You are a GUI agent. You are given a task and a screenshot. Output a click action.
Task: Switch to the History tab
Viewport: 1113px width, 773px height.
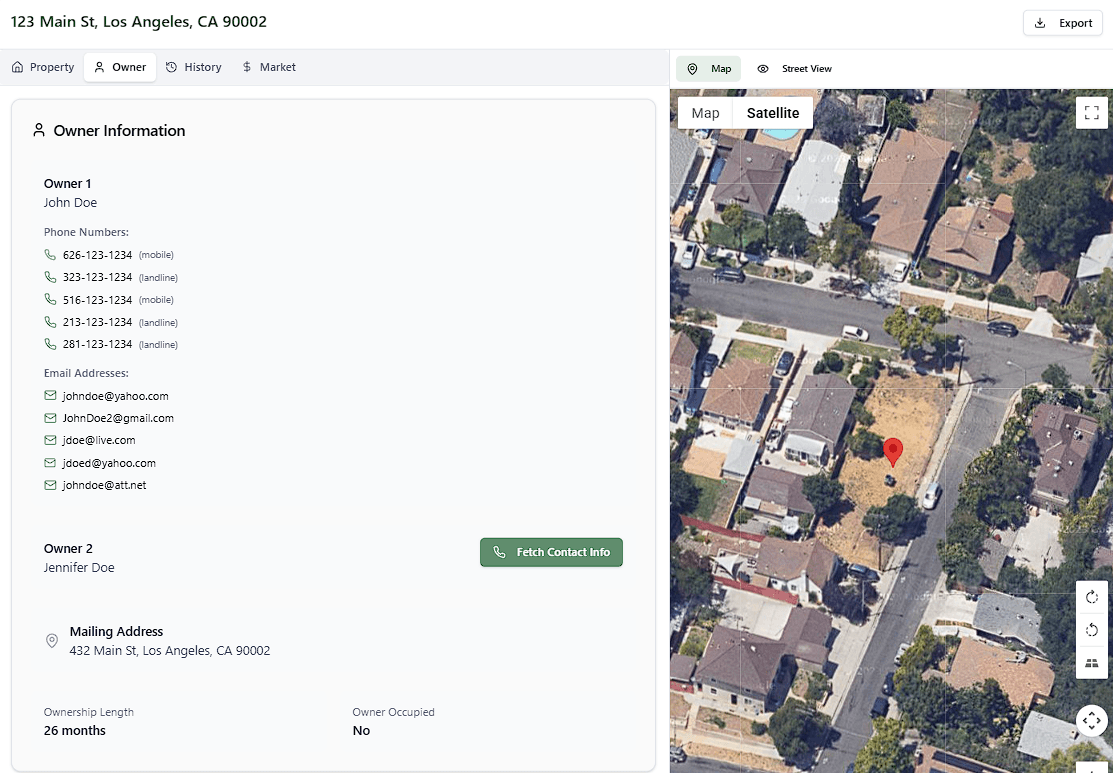[x=193, y=67]
